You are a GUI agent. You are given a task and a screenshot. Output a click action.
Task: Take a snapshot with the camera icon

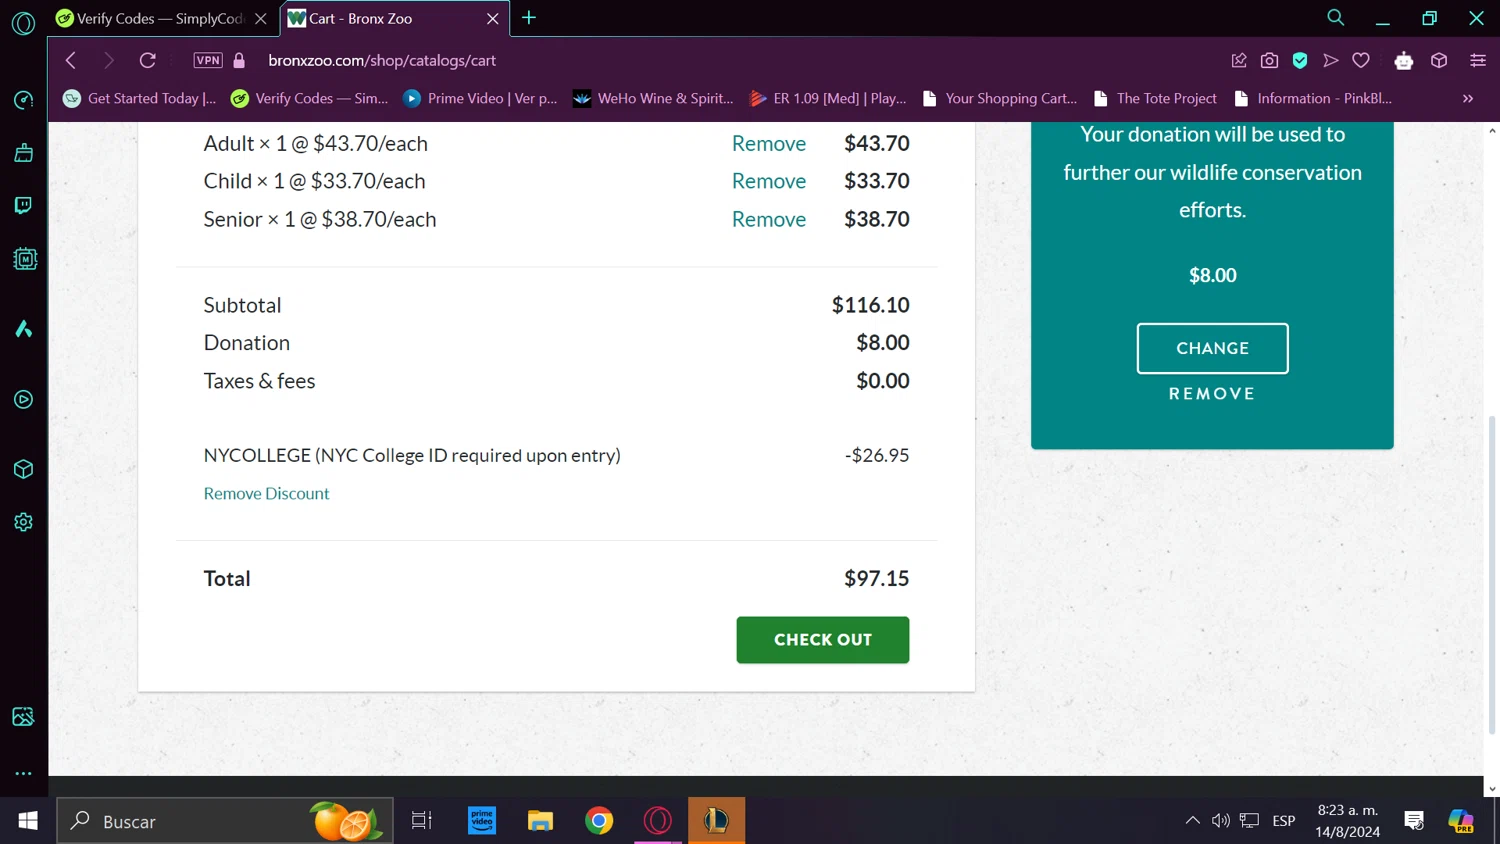[x=1269, y=61]
